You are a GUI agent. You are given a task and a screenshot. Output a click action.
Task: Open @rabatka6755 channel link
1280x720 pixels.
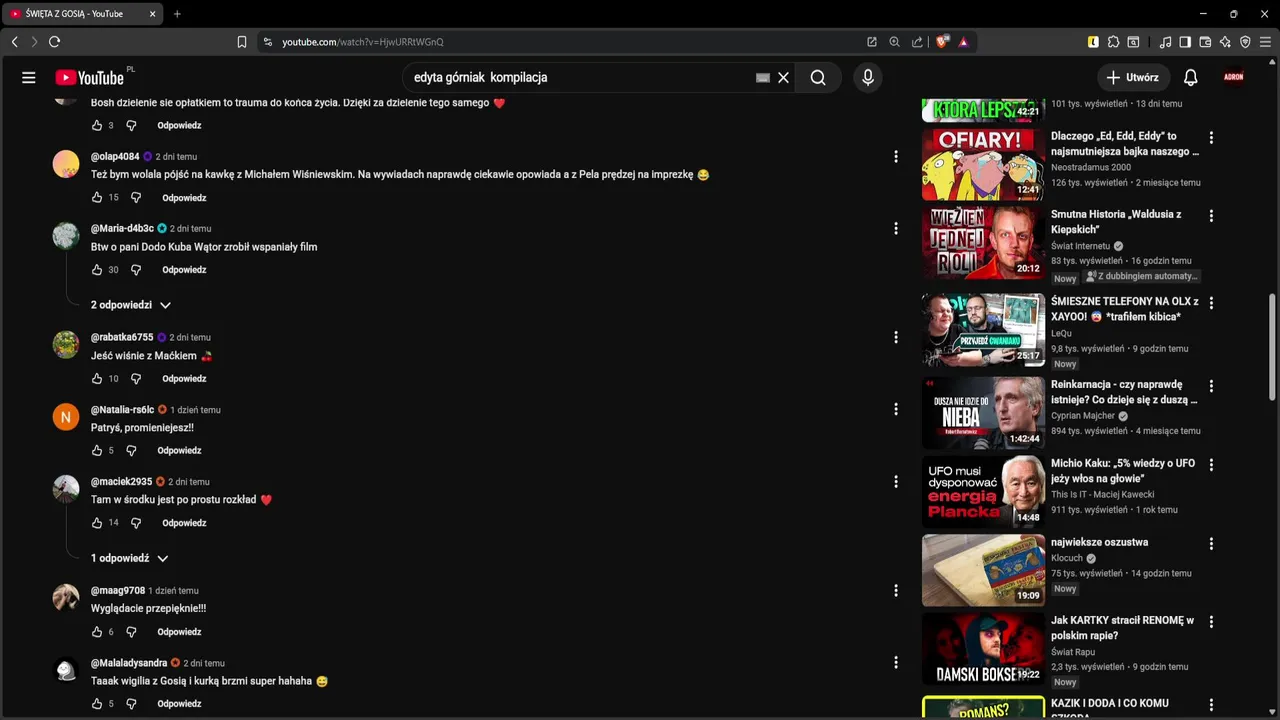click(122, 337)
